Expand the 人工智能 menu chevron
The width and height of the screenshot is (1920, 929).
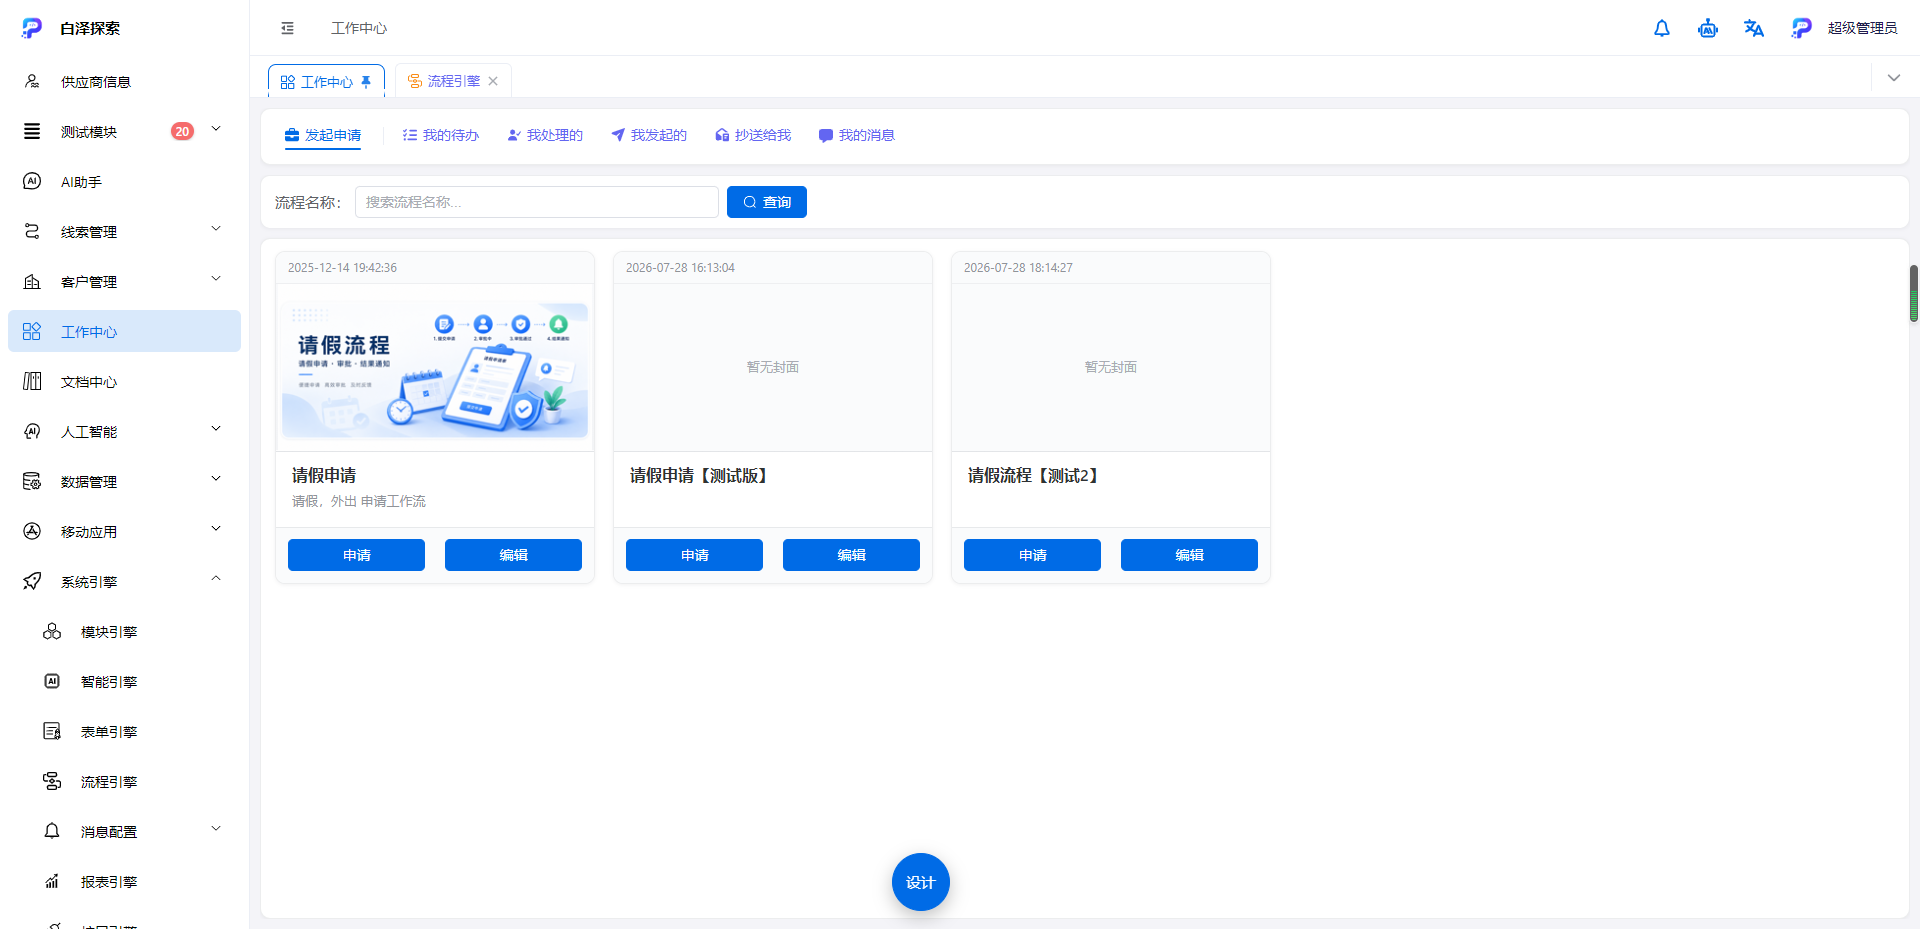click(x=216, y=429)
